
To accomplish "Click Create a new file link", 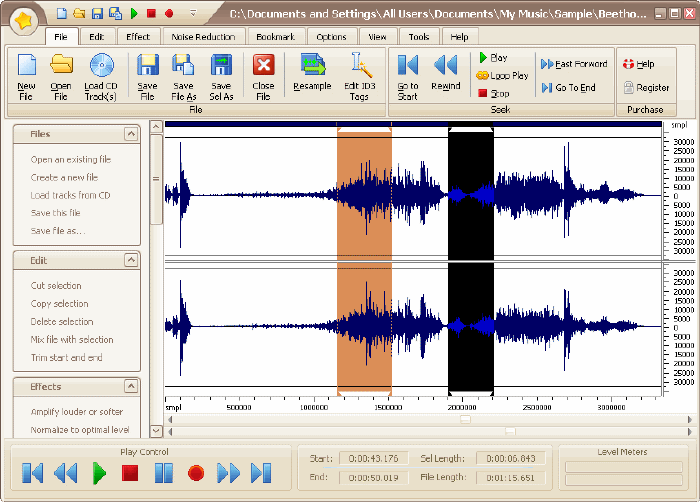I will 64,177.
